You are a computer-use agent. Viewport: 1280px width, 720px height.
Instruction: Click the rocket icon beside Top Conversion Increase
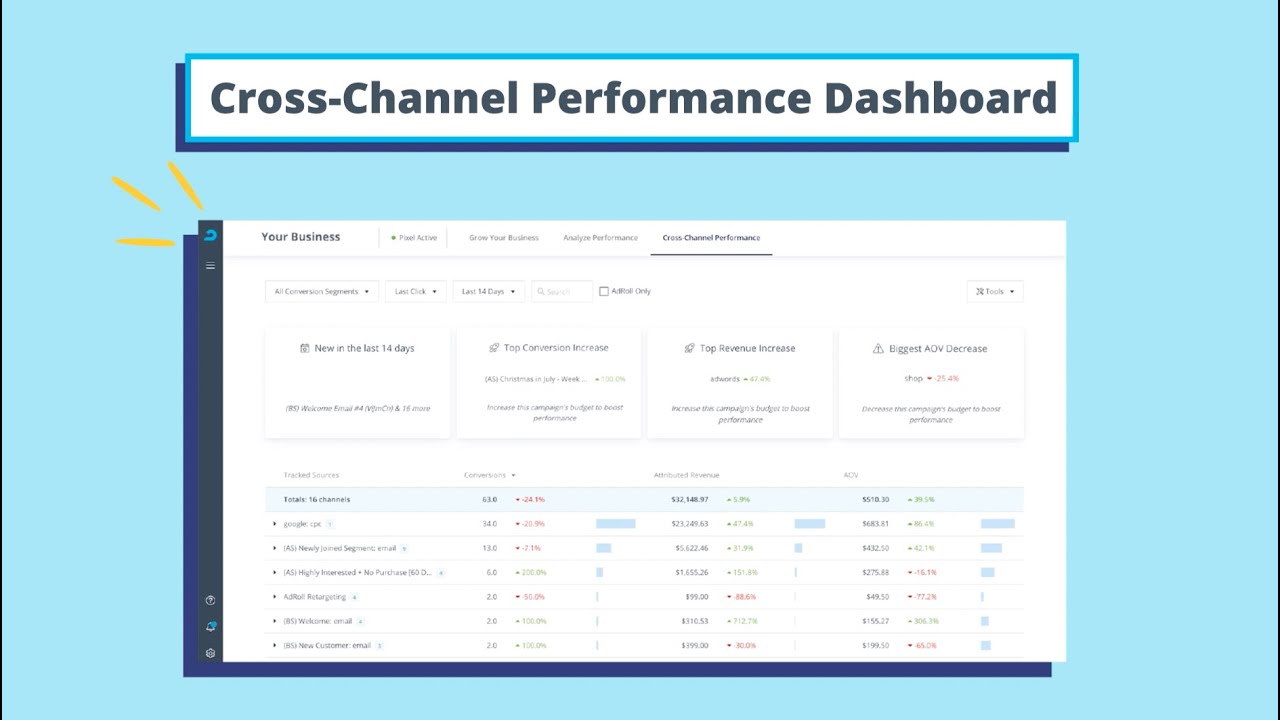(494, 348)
